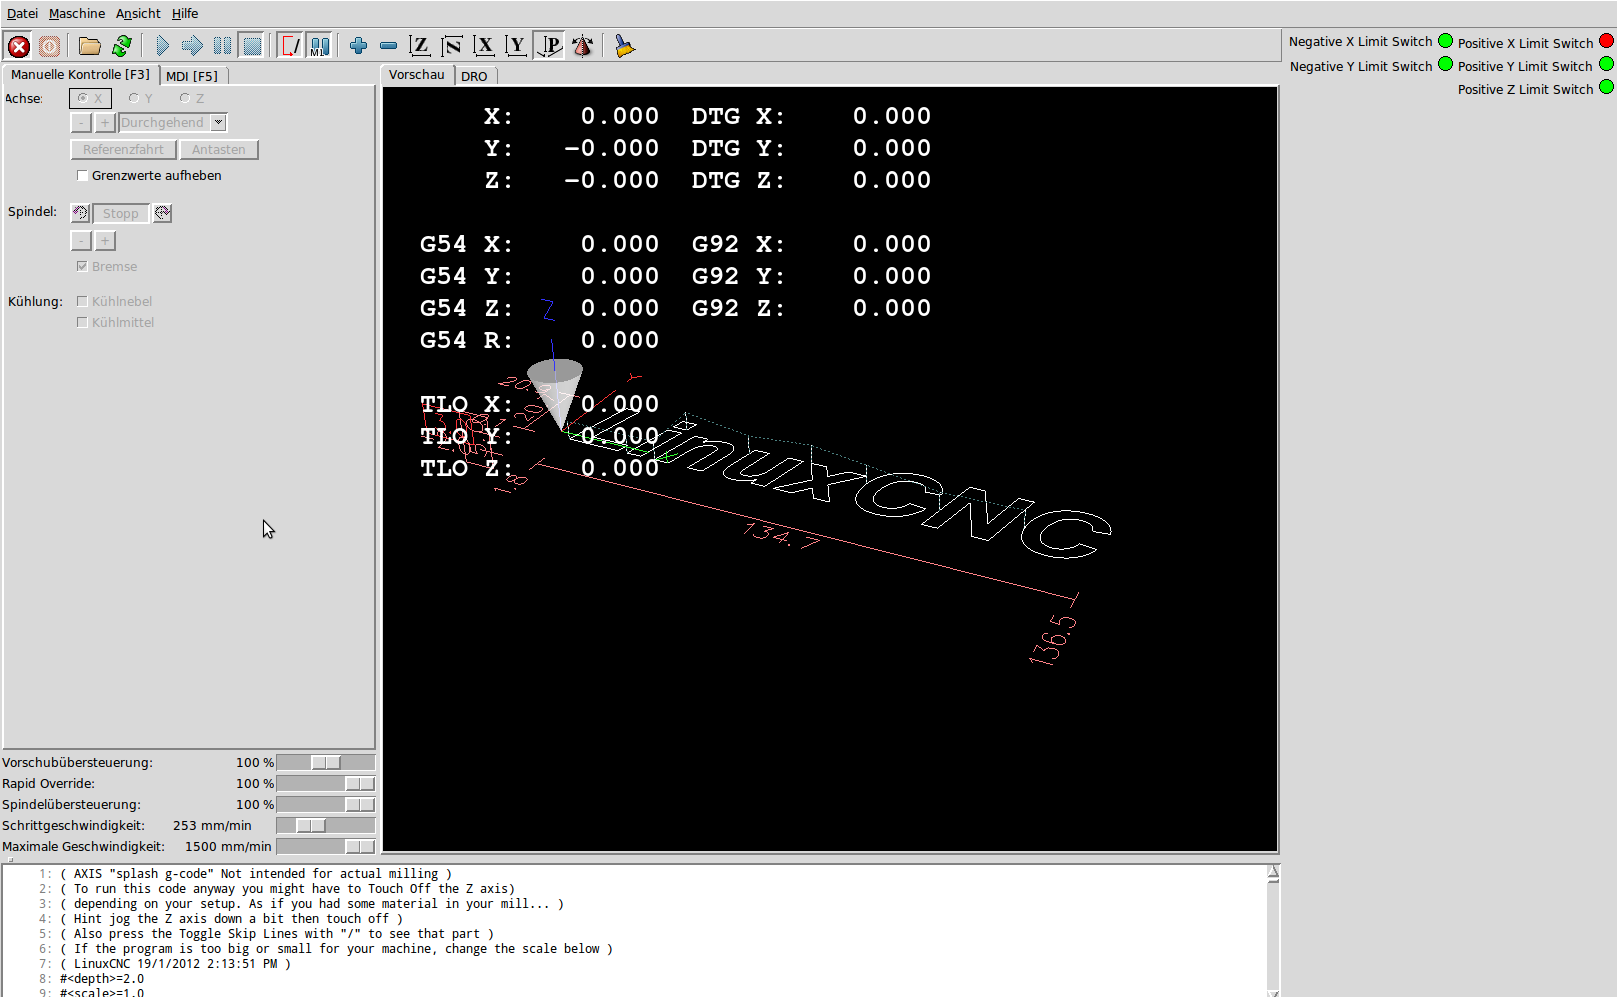Start spindle counterclockwise icon

81,213
